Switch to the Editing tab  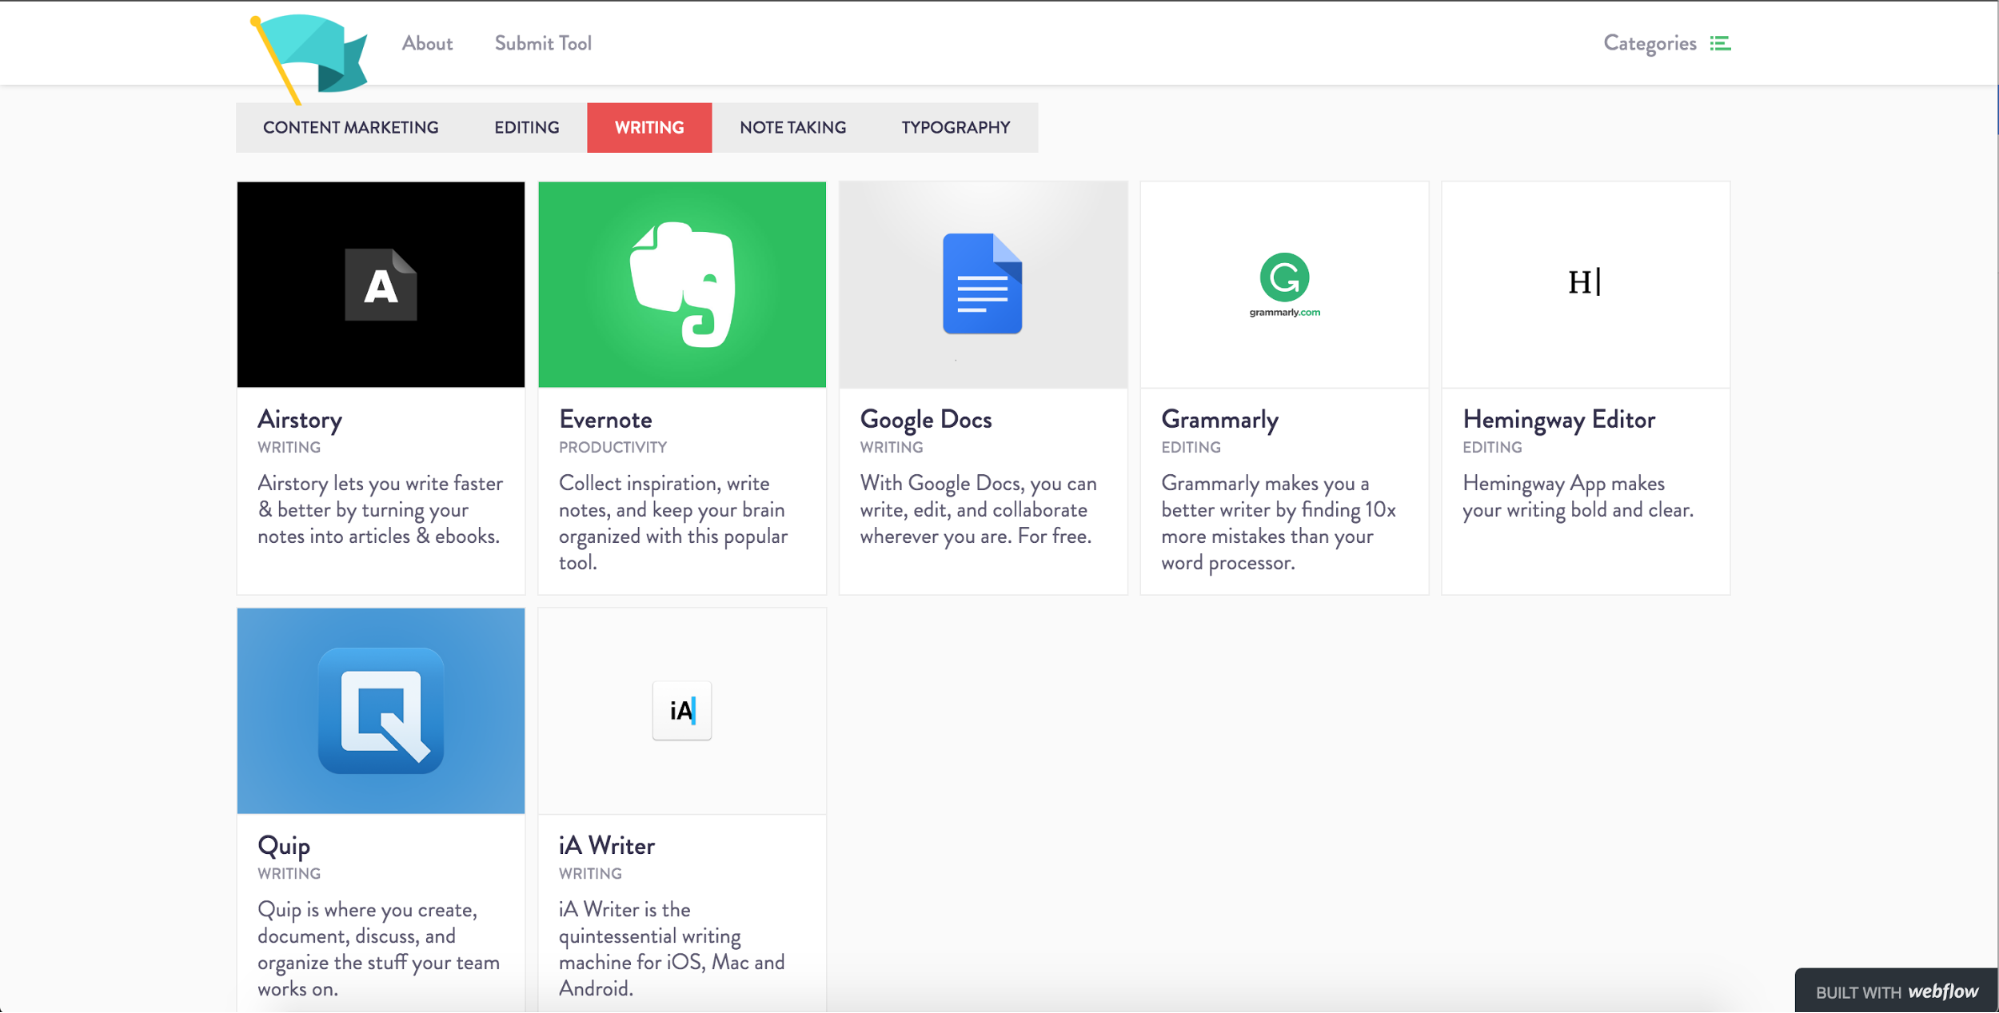[527, 128]
